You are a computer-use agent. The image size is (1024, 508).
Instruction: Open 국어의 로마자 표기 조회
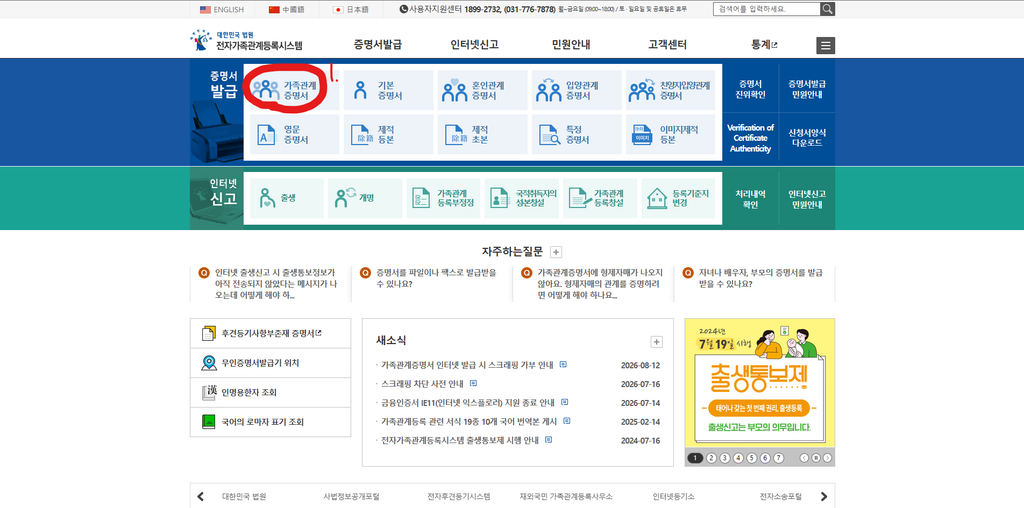[270, 422]
